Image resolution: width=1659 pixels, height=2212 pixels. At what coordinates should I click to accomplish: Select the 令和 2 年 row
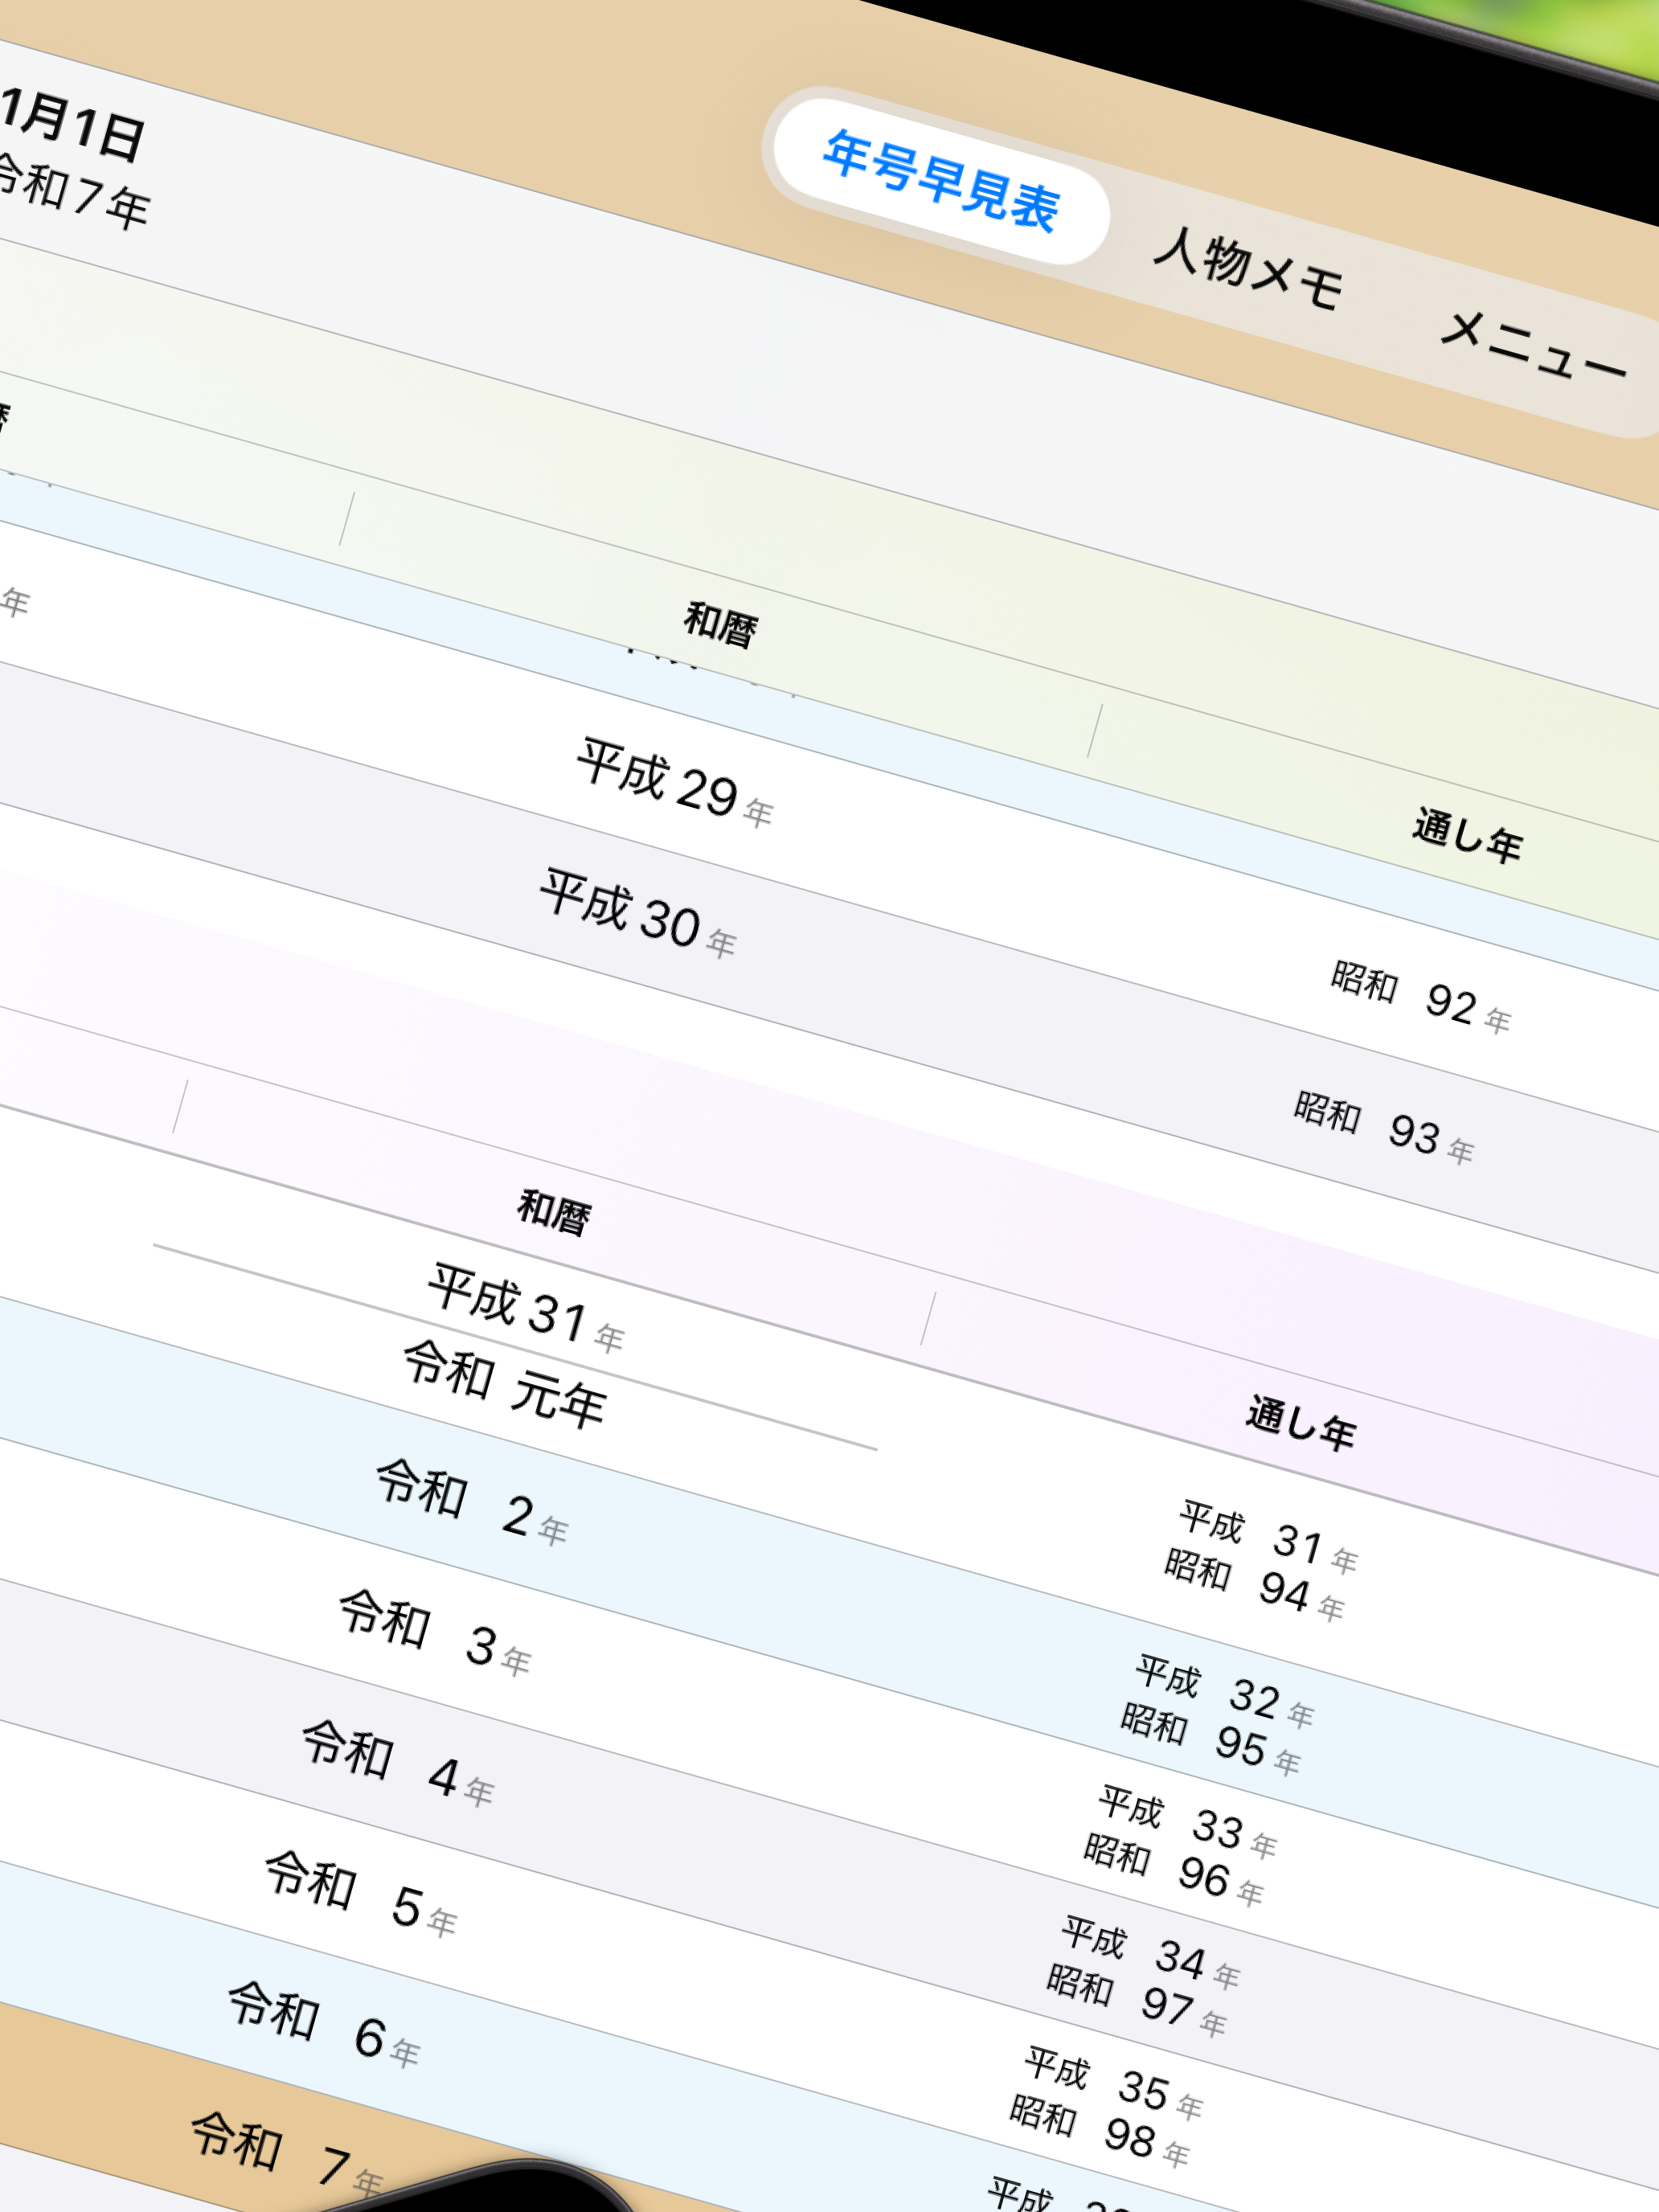click(472, 1502)
